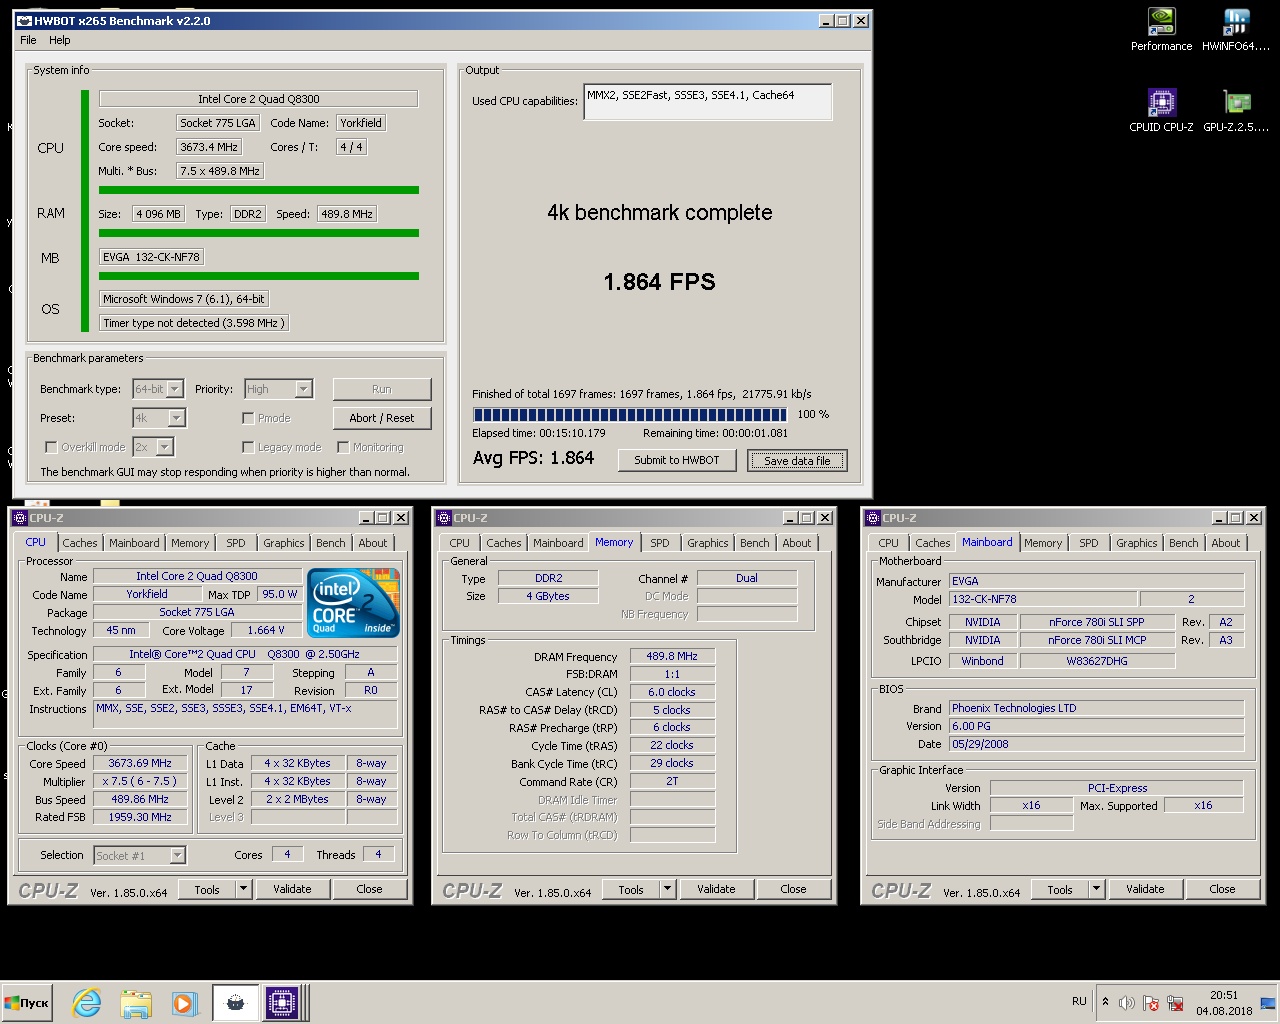Switch to Caches tab in first CPU-Z window
Viewport: 1280px width, 1024px height.
(x=80, y=543)
